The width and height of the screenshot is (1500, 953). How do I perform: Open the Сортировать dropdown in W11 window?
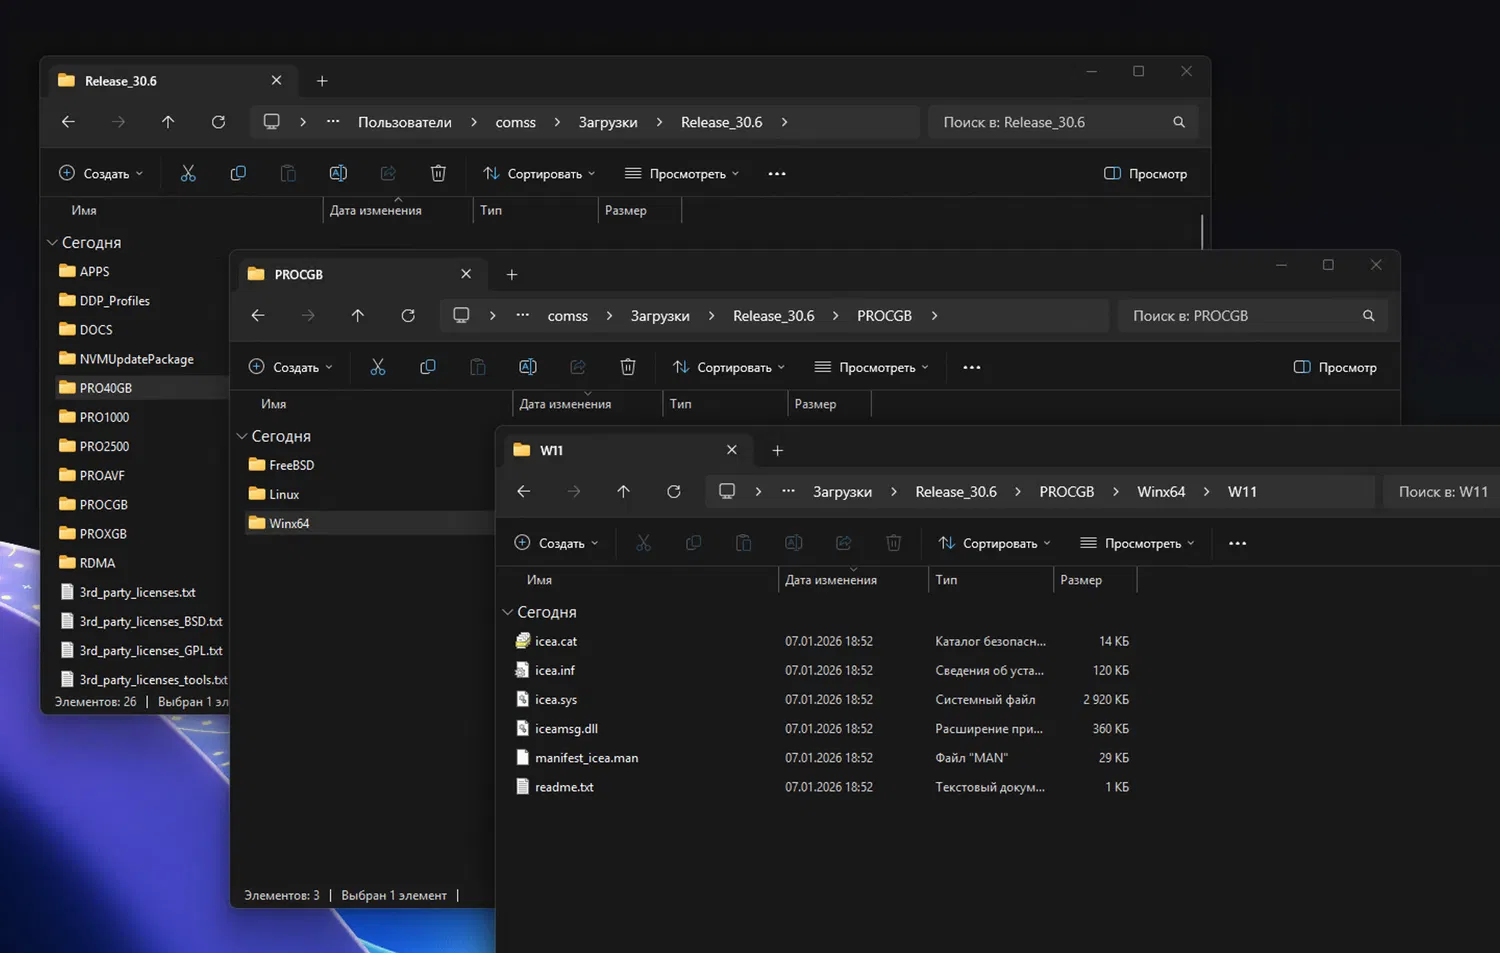[x=994, y=544]
